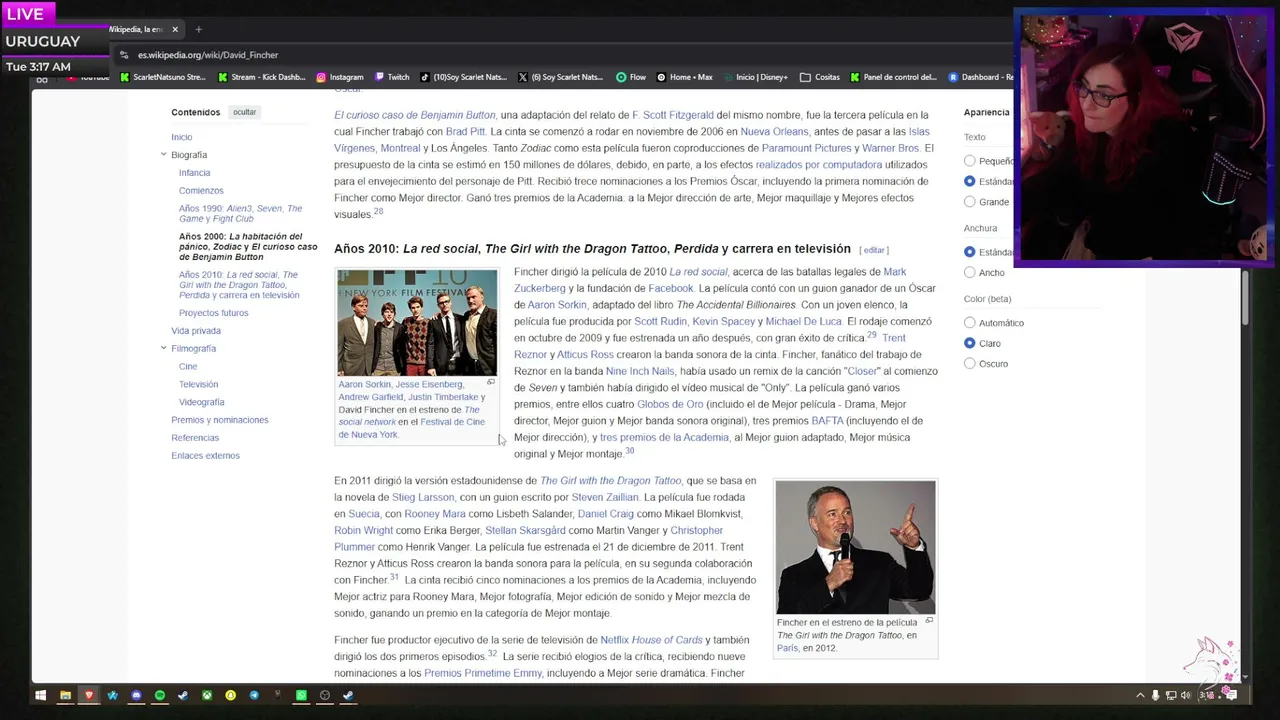Open the TikTok (10)Soy Scarlet Nats bookmark
Screen dimensions: 1280x720
(x=463, y=77)
